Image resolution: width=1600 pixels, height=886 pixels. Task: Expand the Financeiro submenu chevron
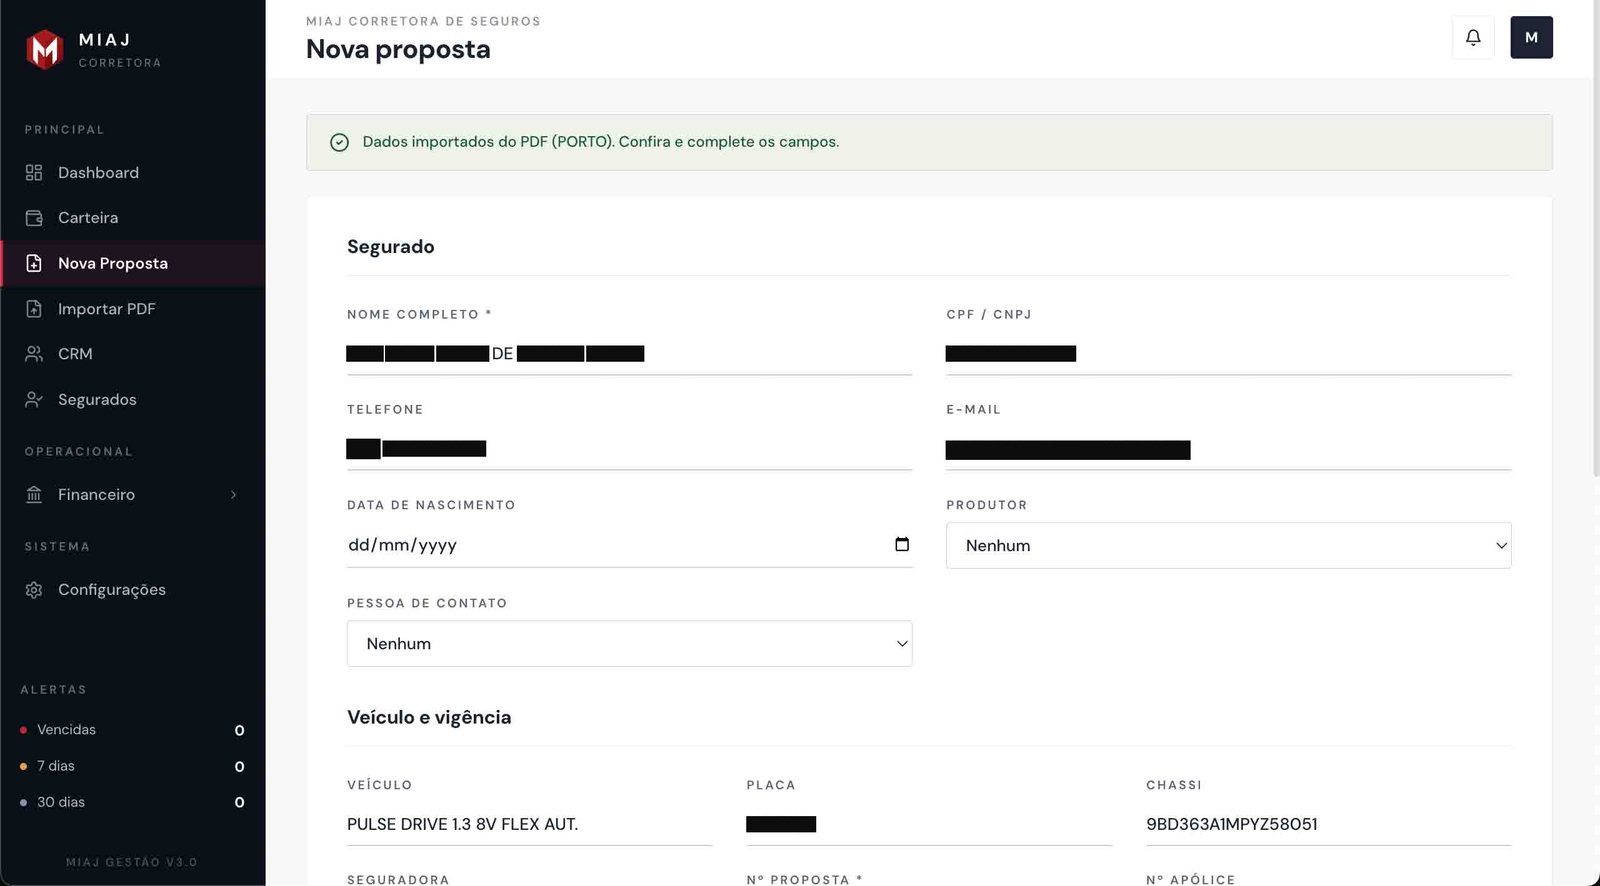click(x=234, y=495)
